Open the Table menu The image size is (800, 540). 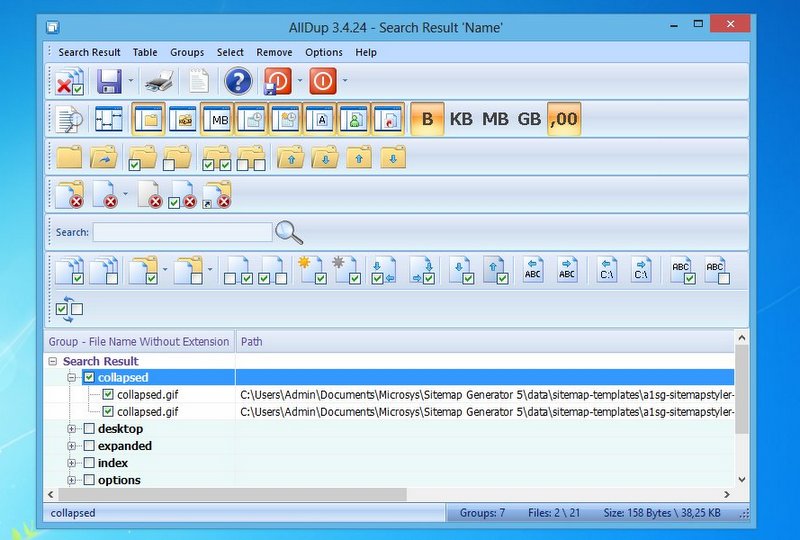(145, 53)
